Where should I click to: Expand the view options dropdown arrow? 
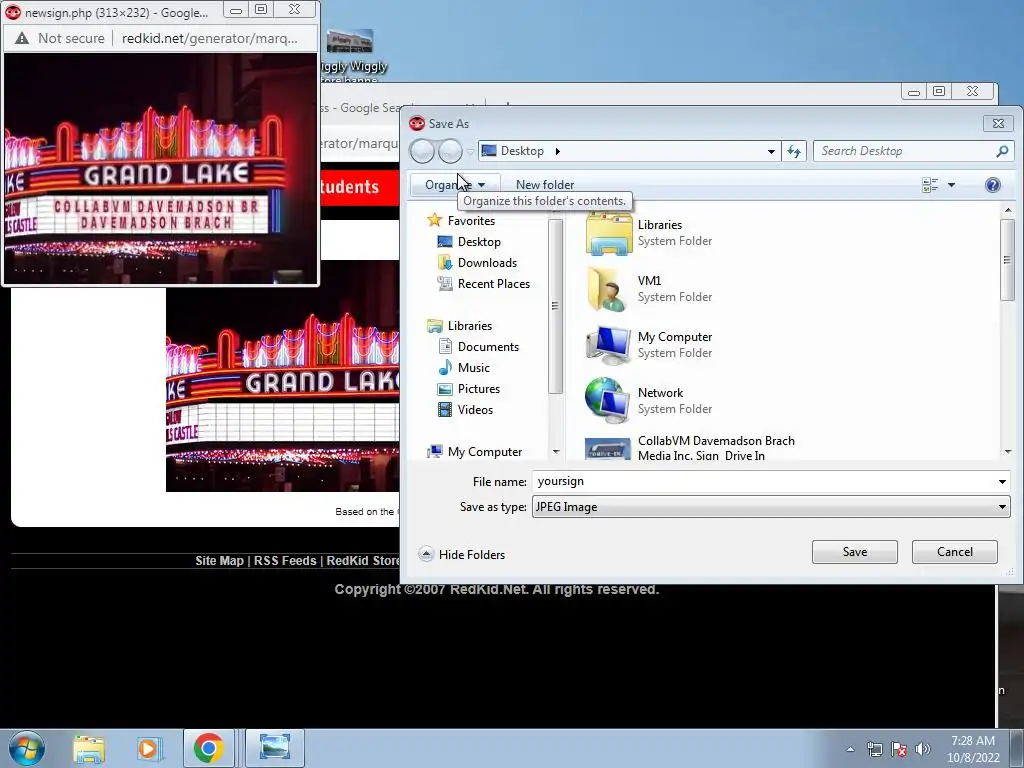[952, 185]
